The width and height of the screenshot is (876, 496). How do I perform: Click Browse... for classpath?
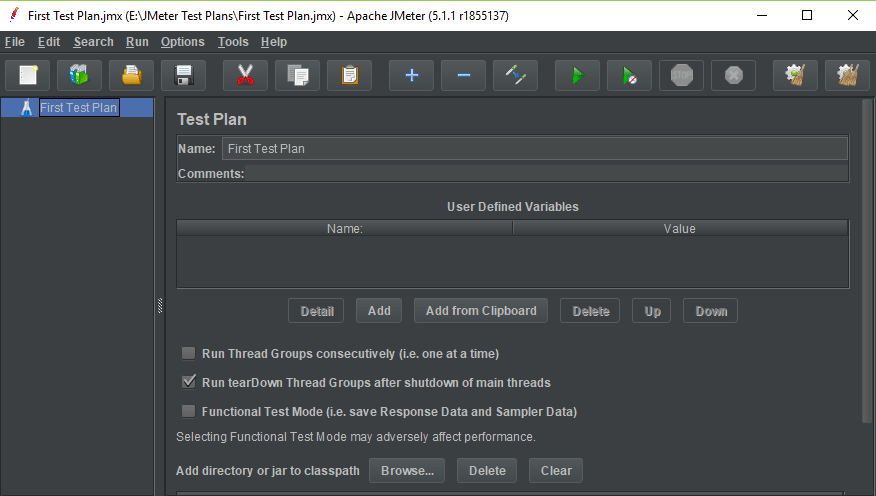(407, 470)
